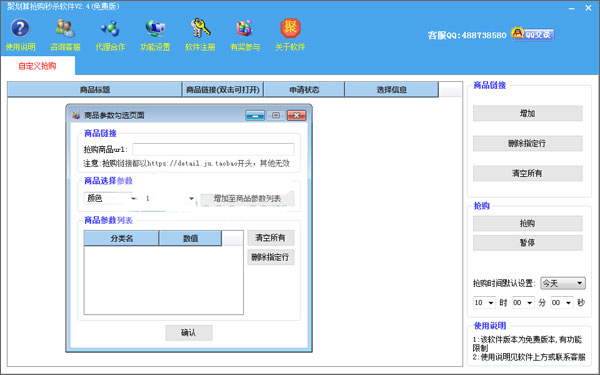The image size is (600, 375).
Task: Click the 申请状态 column header
Action: click(304, 90)
